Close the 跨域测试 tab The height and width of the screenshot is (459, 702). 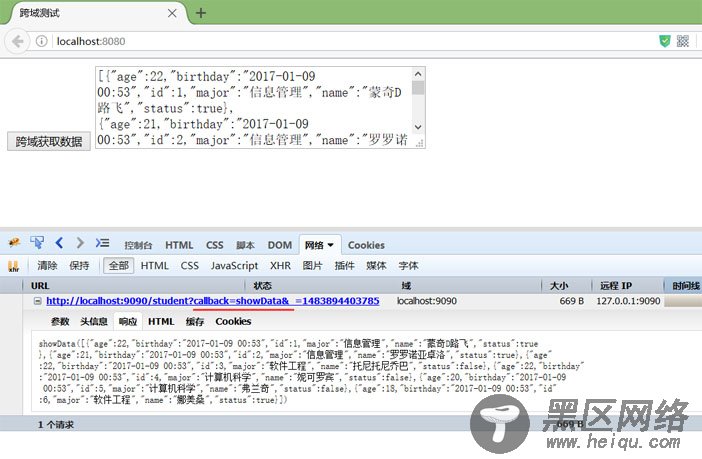coord(172,13)
